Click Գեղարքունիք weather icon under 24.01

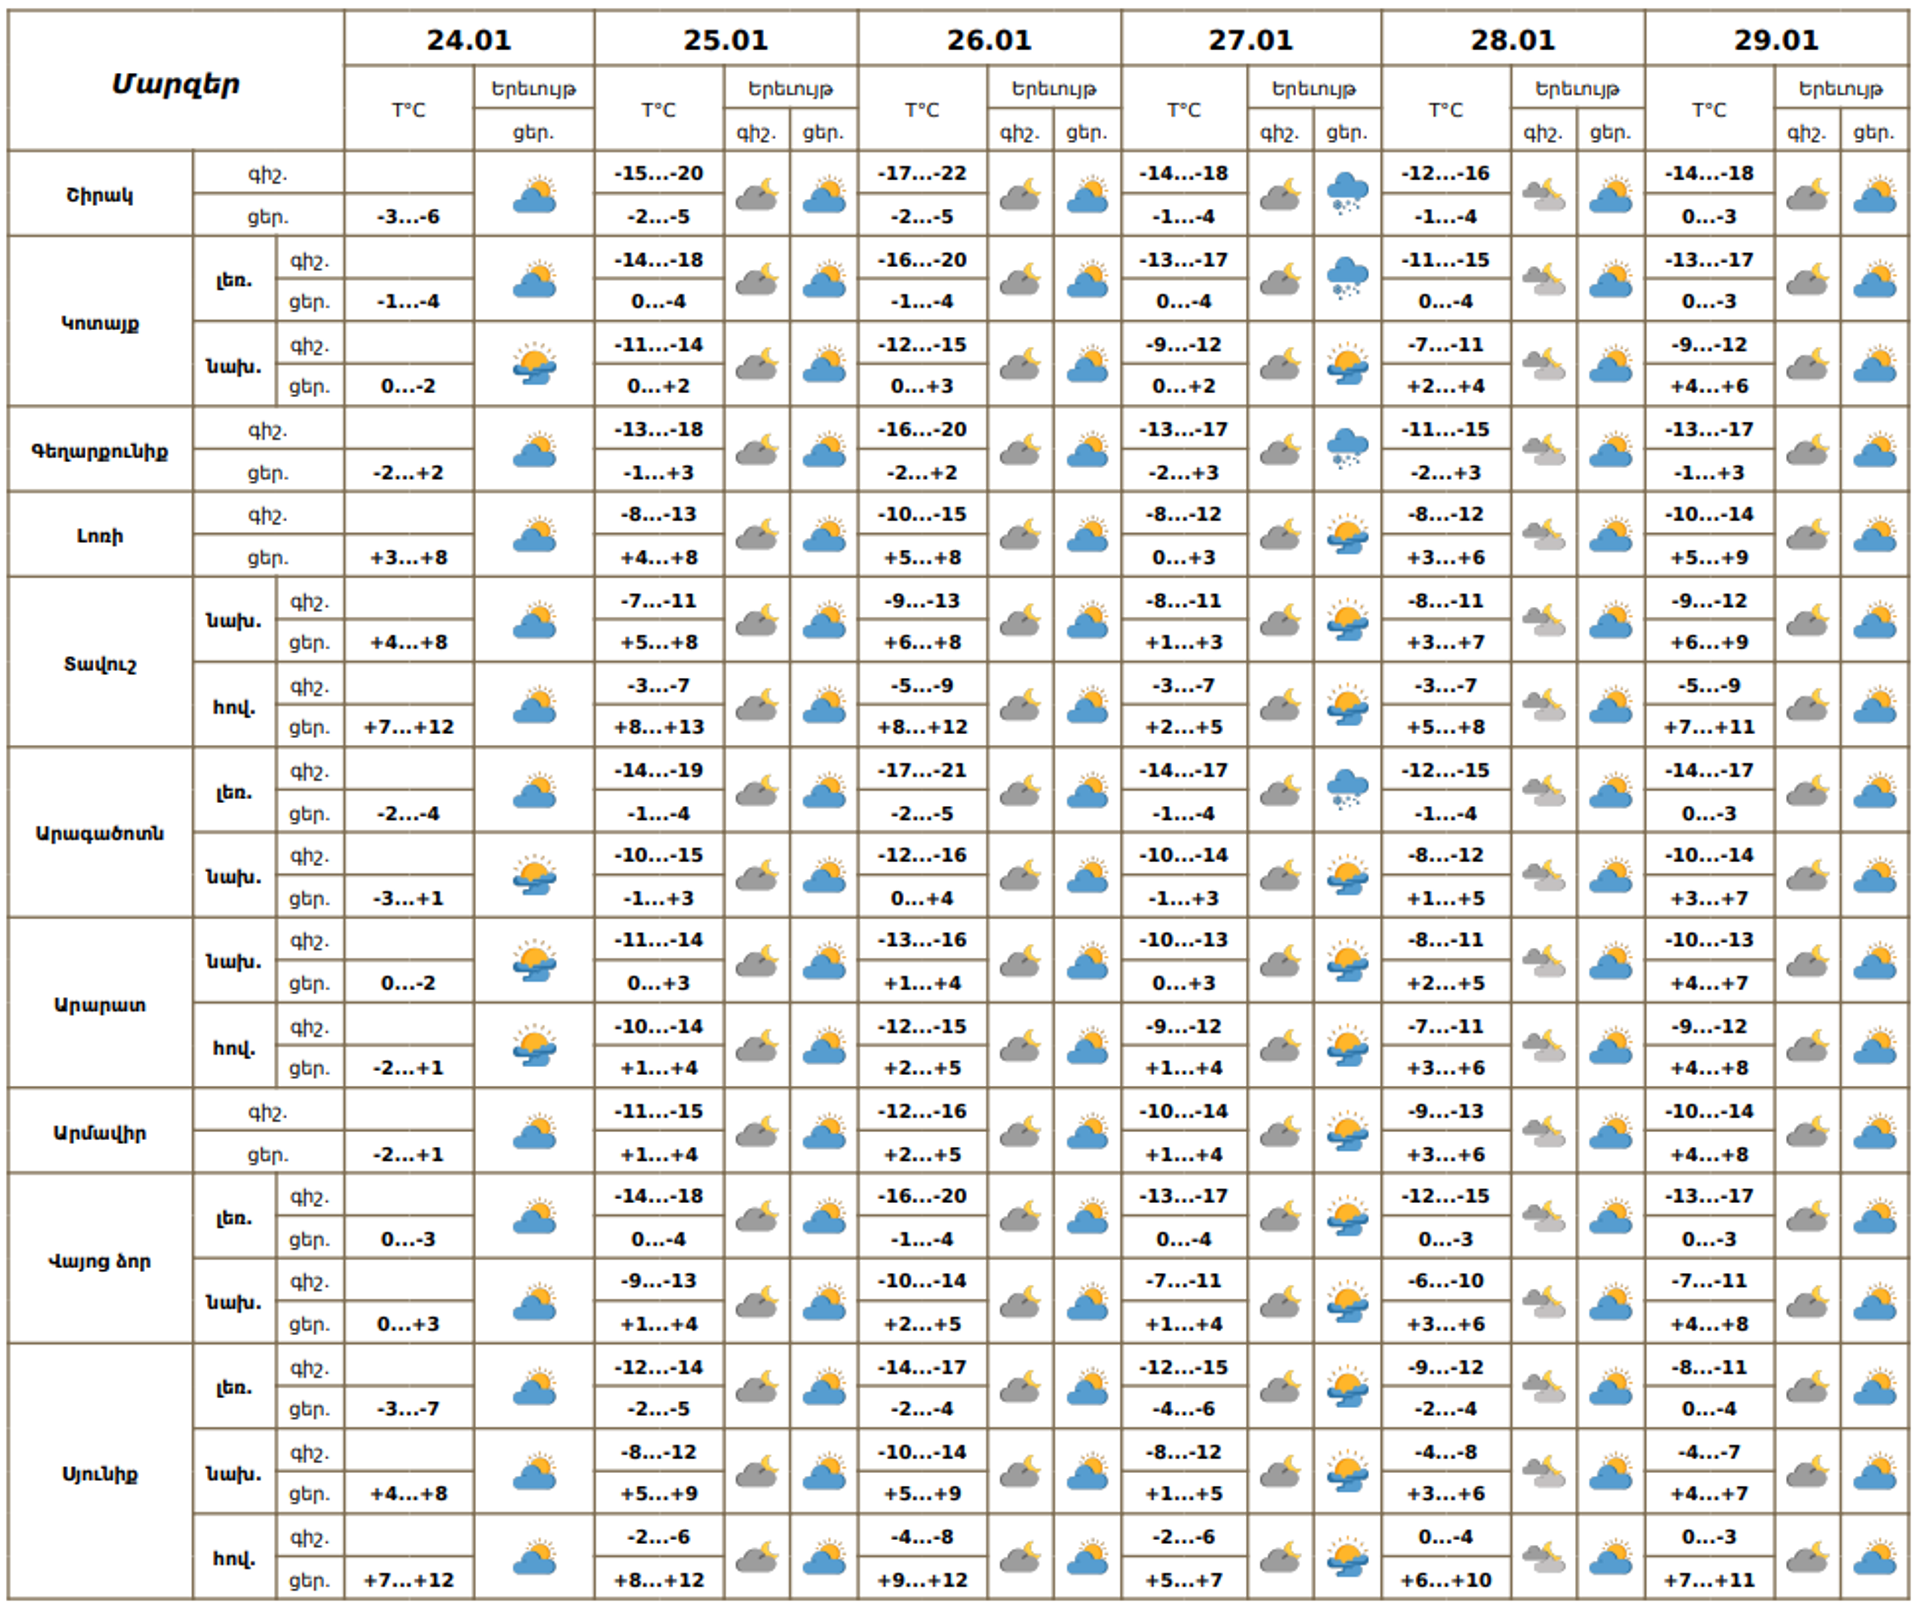(534, 450)
